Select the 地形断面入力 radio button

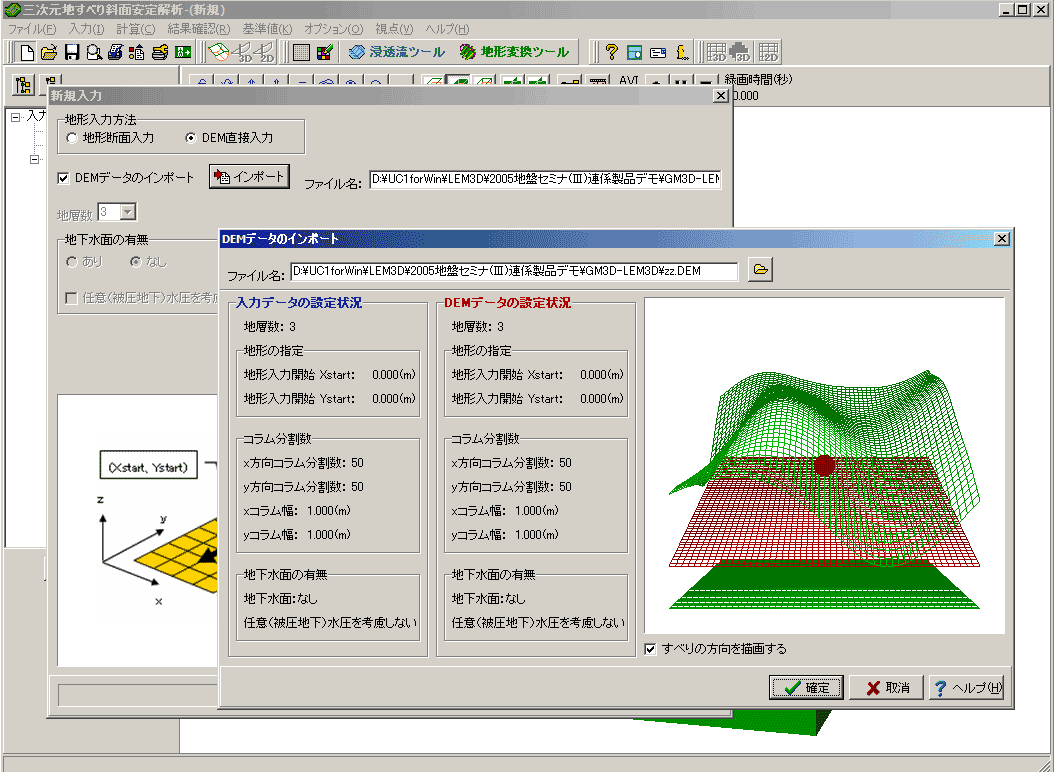click(x=72, y=138)
